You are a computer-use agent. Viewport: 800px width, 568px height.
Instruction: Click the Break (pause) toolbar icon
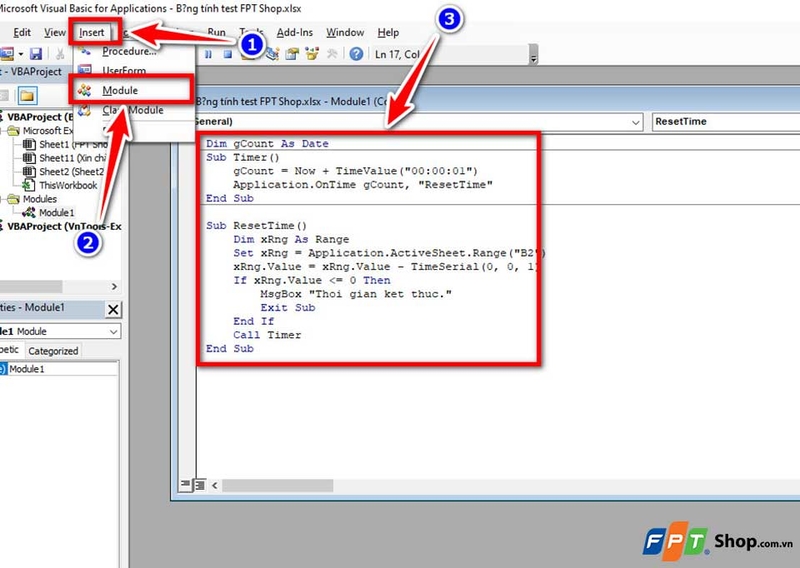208,54
